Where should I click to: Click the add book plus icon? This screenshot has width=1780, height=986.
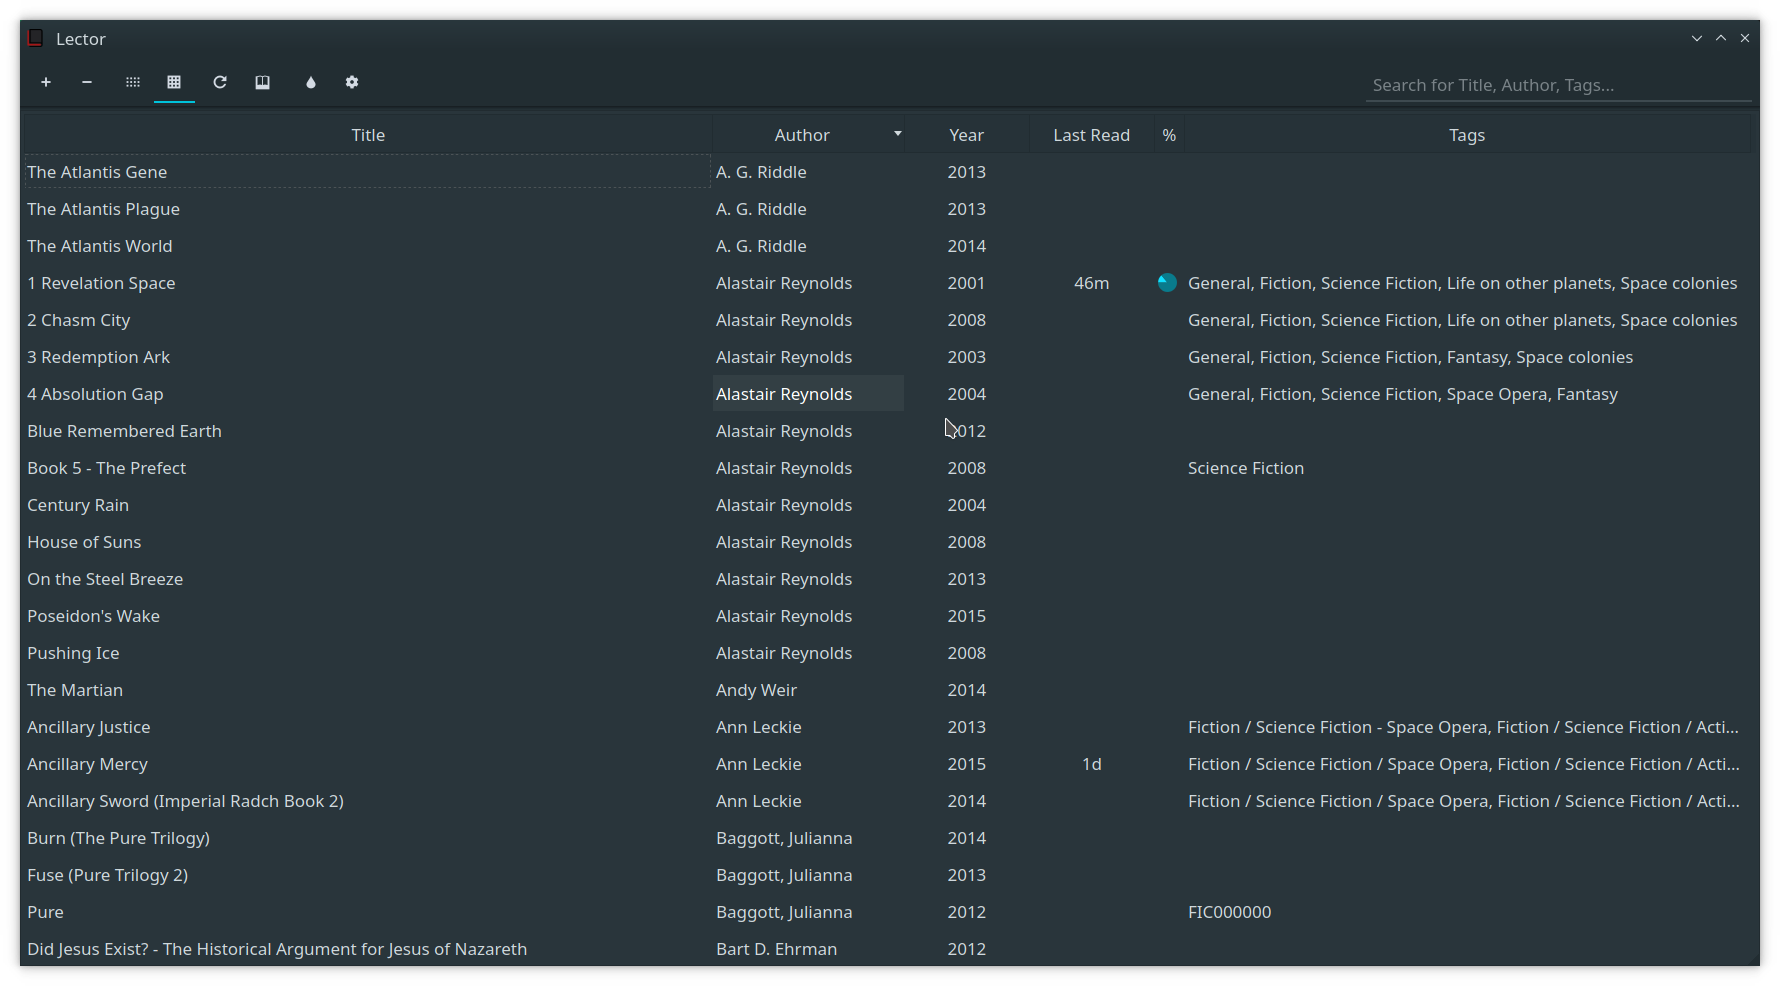46,83
